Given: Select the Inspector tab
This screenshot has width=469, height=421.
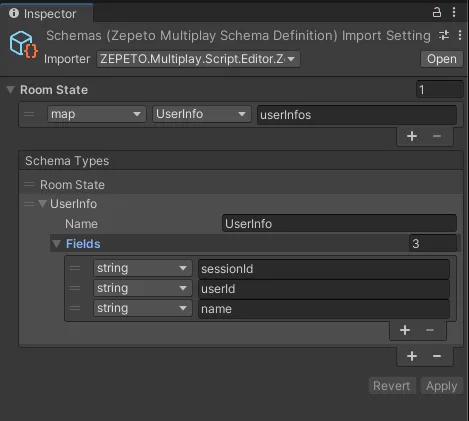Looking at the screenshot, I should click(x=47, y=13).
